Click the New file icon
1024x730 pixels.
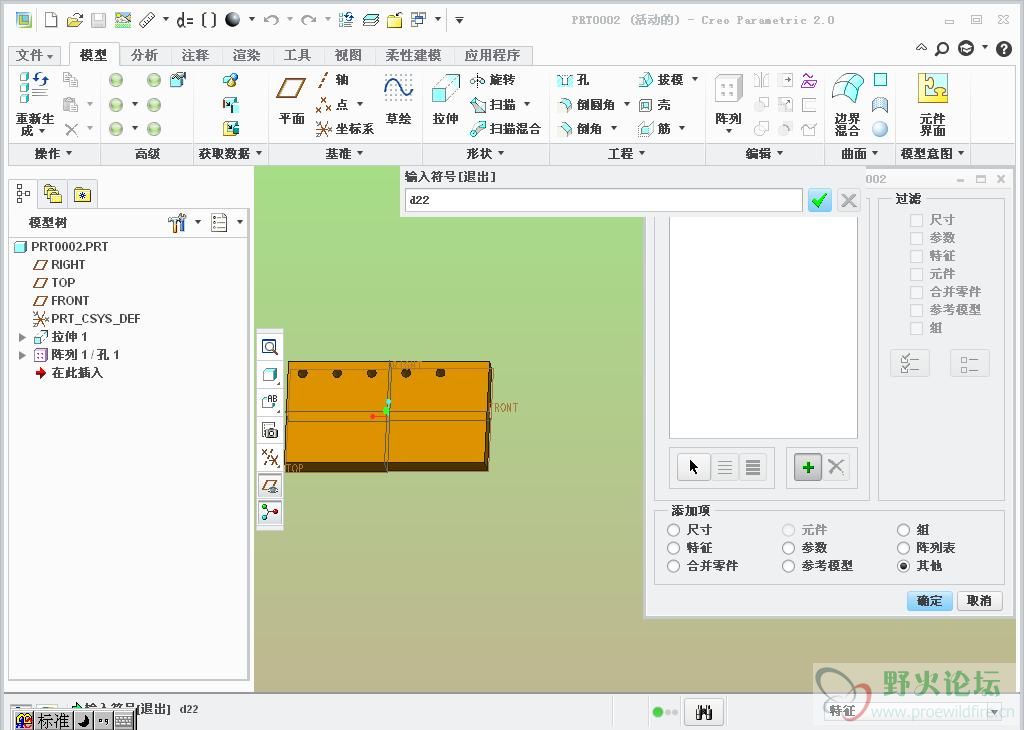click(x=50, y=20)
